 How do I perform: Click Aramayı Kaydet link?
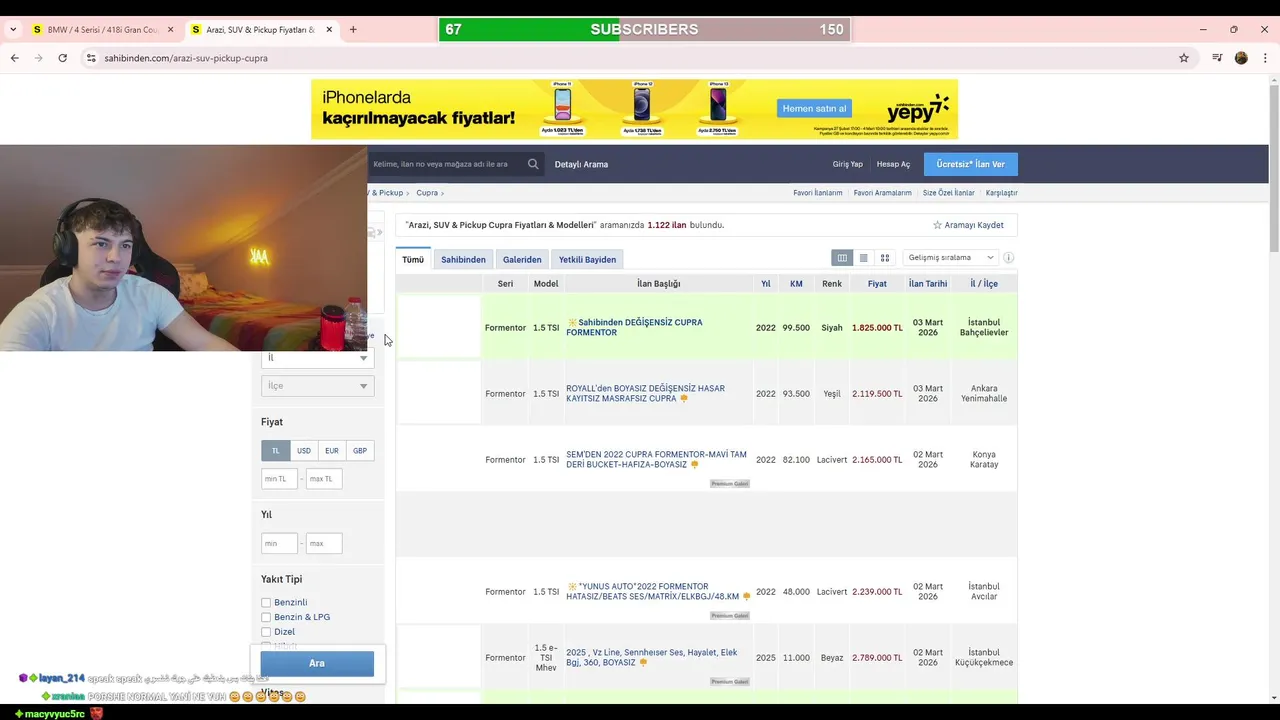click(x=974, y=225)
